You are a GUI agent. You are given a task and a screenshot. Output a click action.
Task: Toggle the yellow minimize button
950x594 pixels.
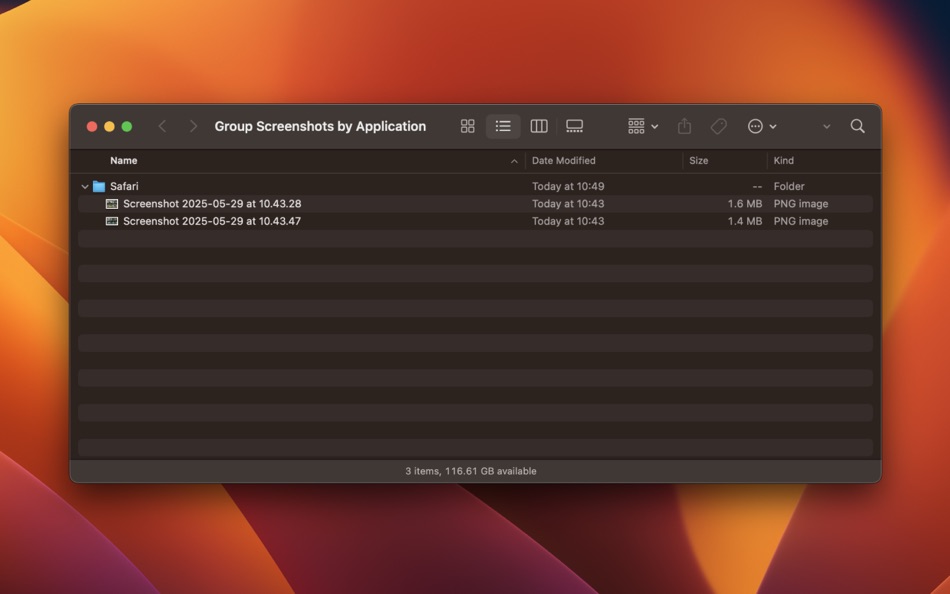[x=109, y=126]
